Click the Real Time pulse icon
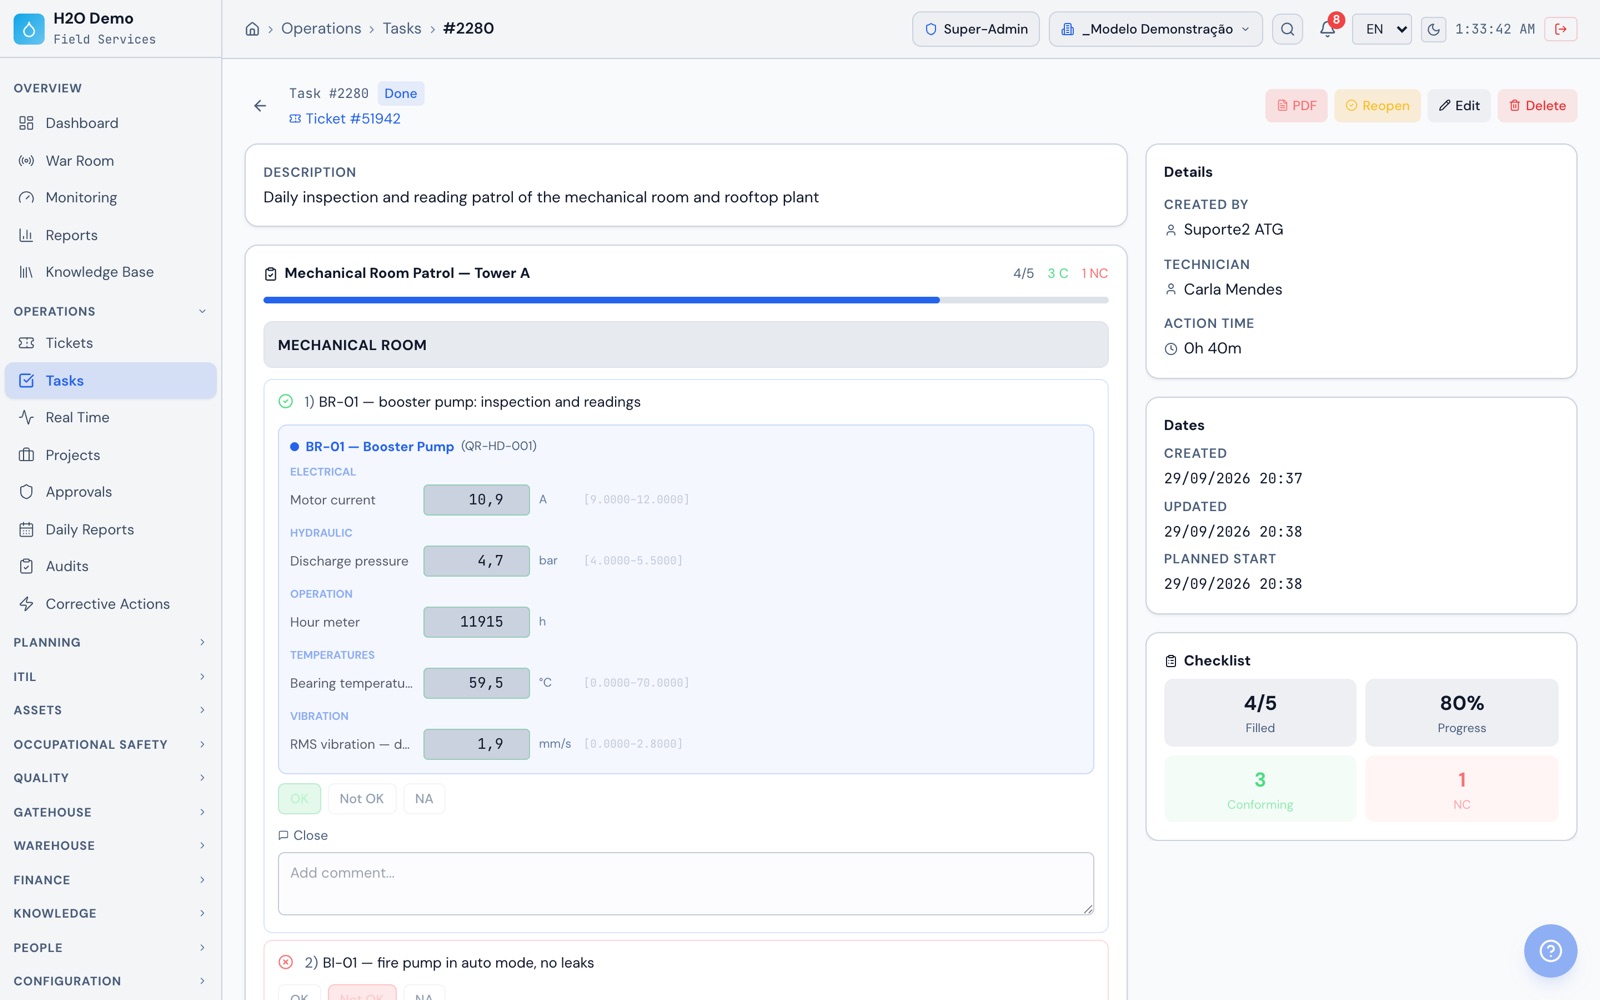This screenshot has width=1600, height=1000. 27,417
